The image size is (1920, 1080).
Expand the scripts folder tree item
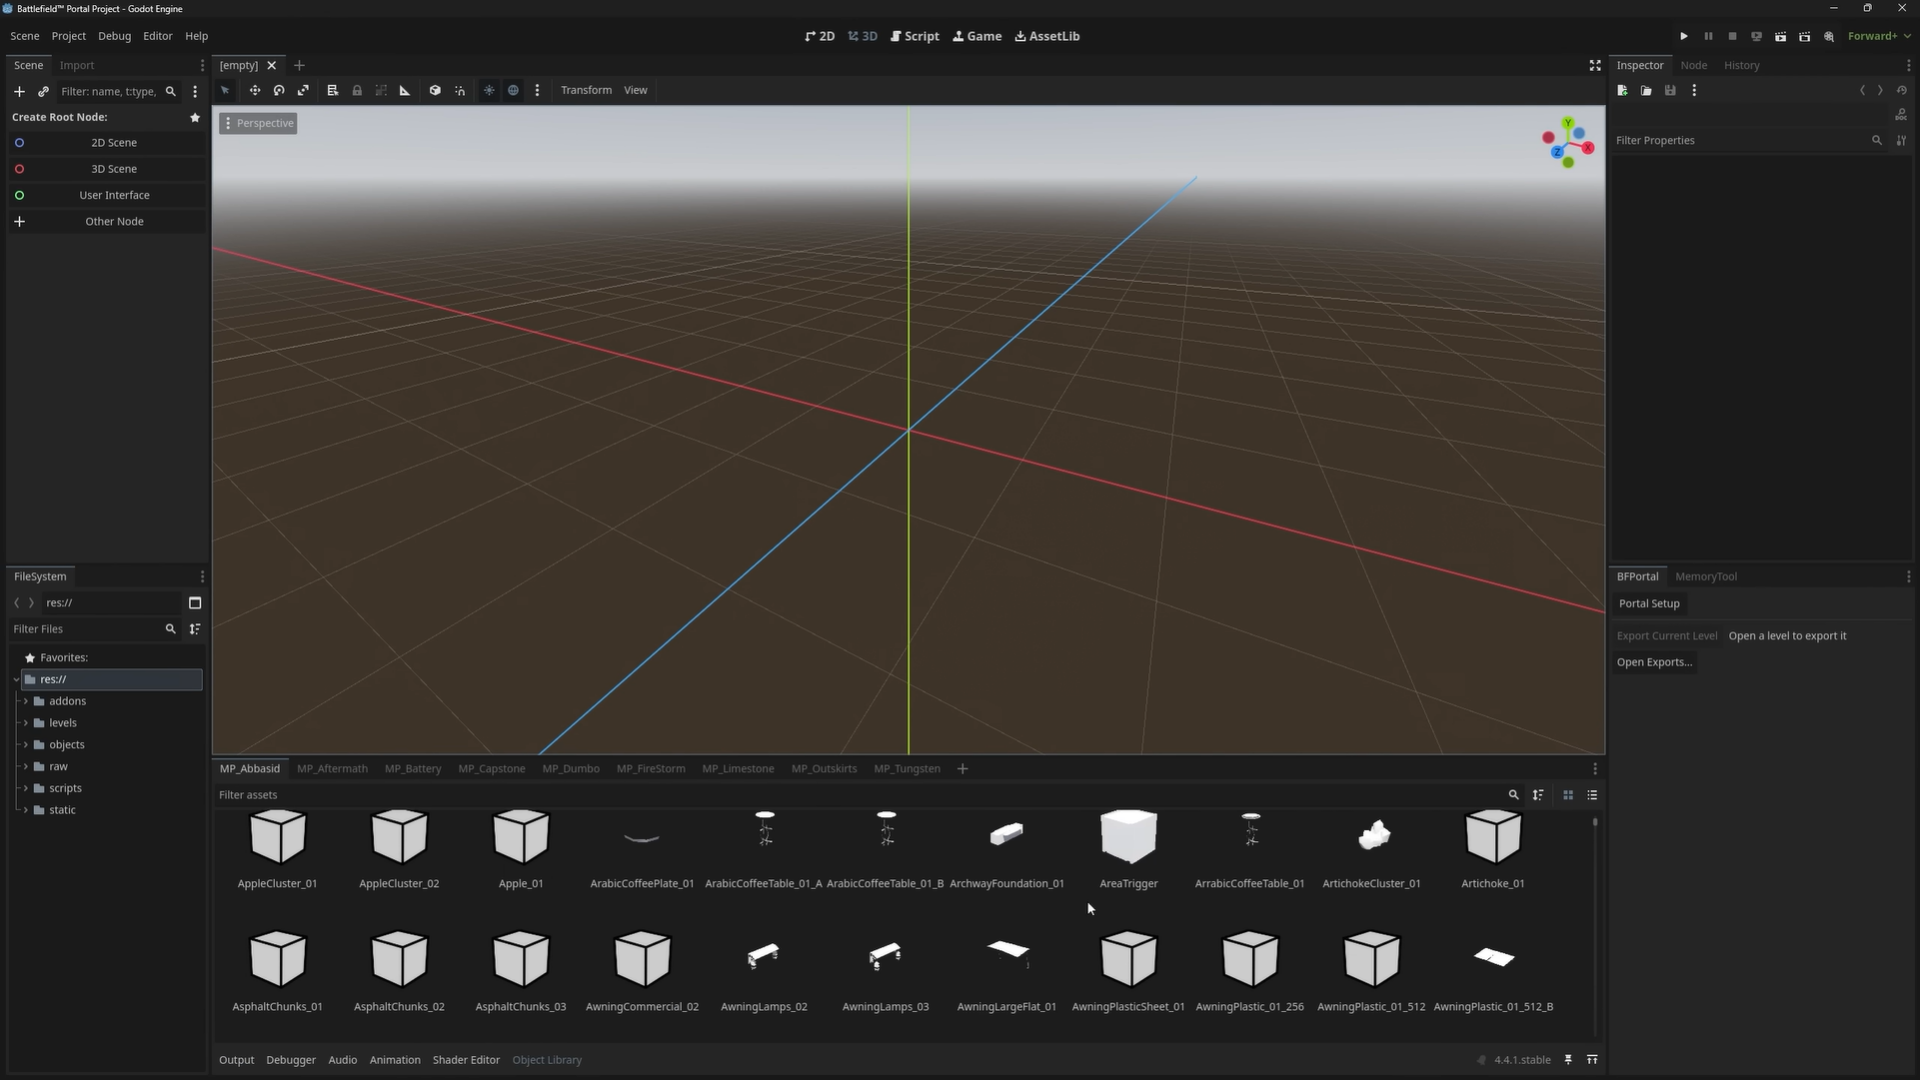point(26,788)
